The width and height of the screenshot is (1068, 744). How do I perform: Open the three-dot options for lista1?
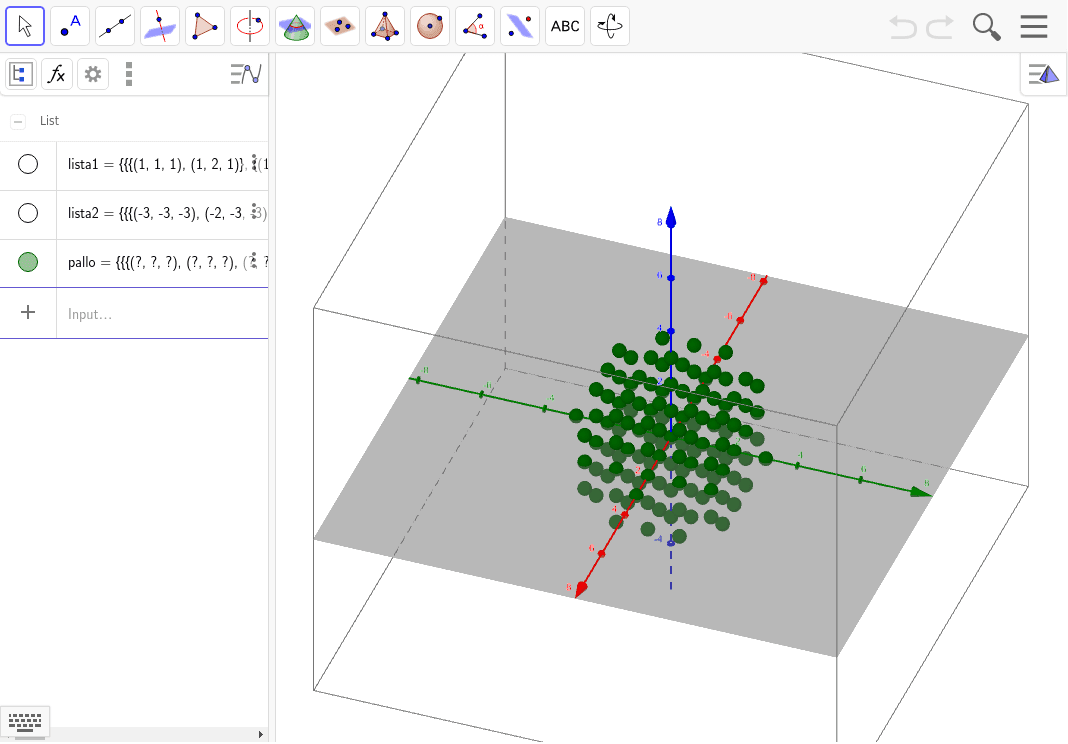pos(255,164)
